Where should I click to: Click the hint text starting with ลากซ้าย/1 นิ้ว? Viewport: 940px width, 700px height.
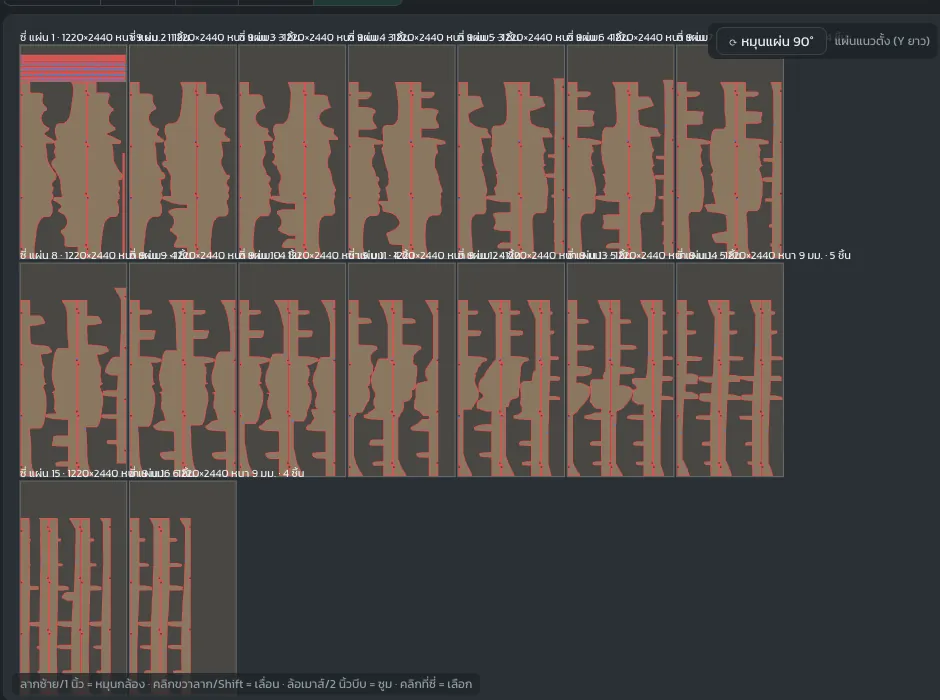[x=246, y=684]
